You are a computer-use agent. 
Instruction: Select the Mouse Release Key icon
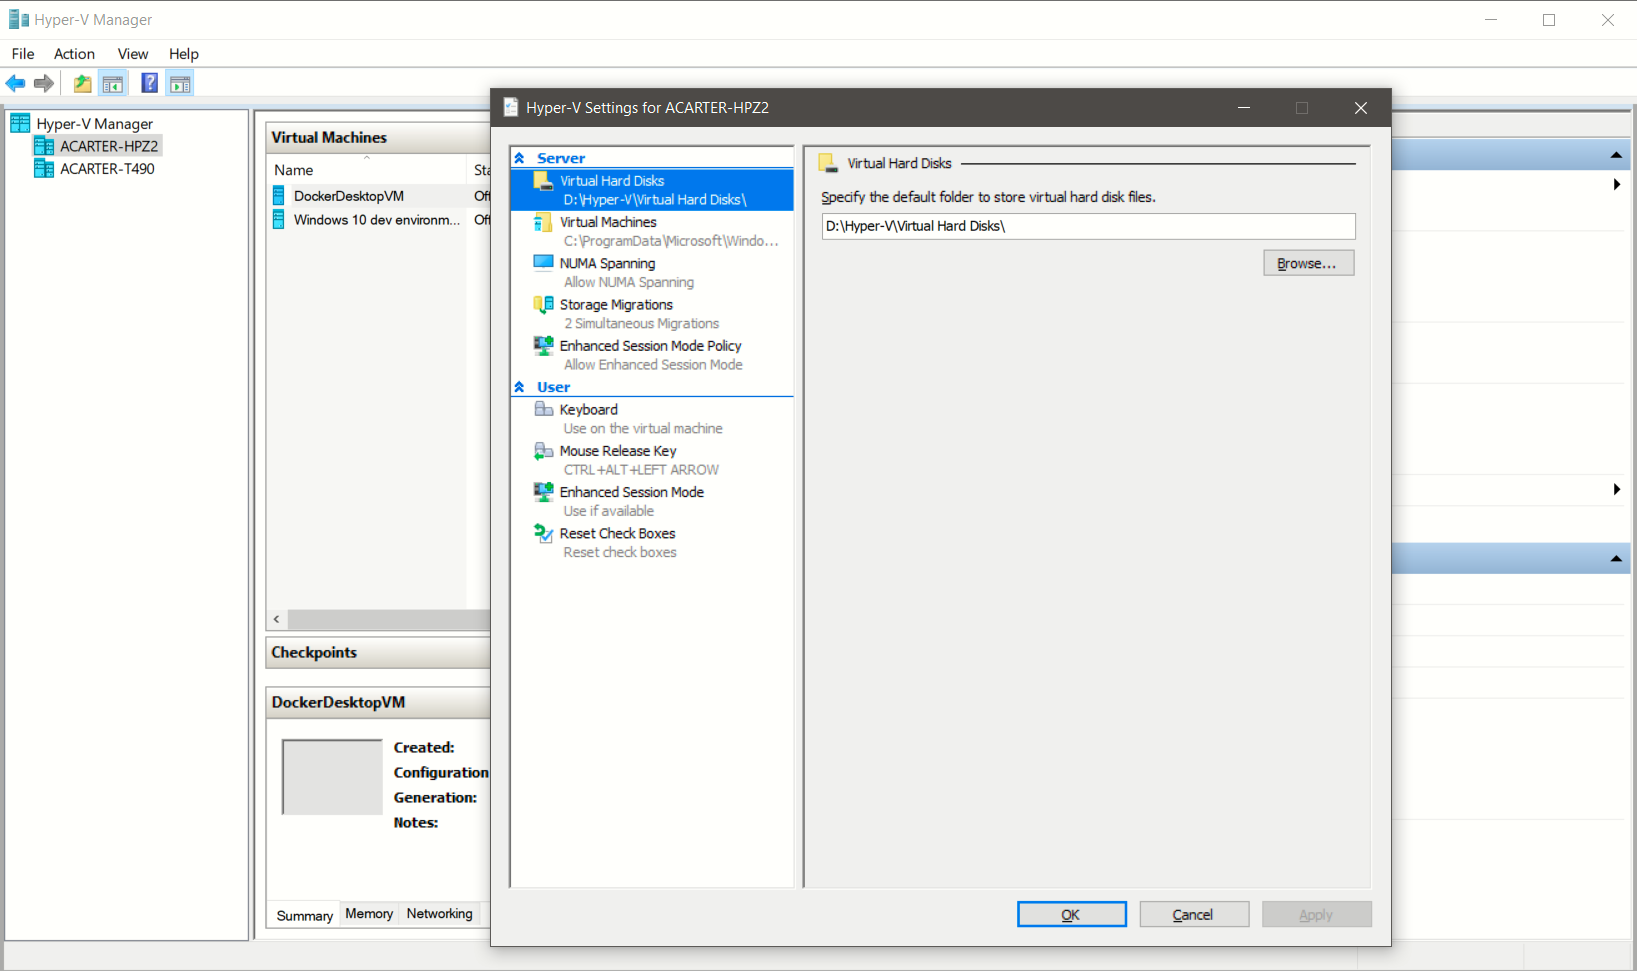[x=543, y=451]
